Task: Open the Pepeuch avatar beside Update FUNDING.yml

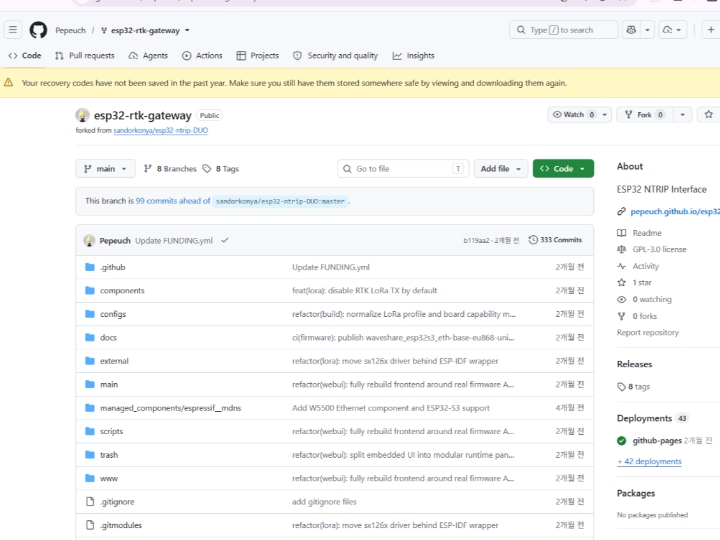Action: pos(89,241)
